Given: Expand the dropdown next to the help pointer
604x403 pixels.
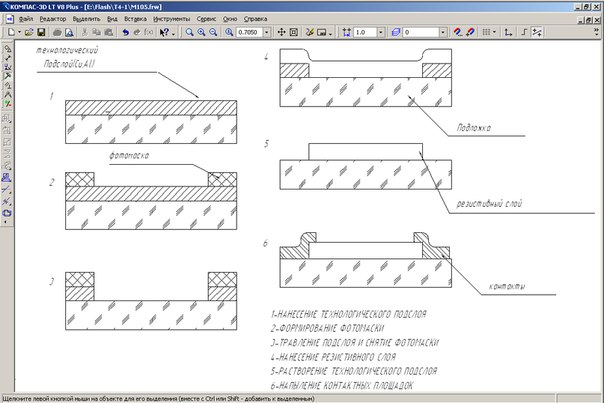Looking at the screenshot, I should 173,34.
